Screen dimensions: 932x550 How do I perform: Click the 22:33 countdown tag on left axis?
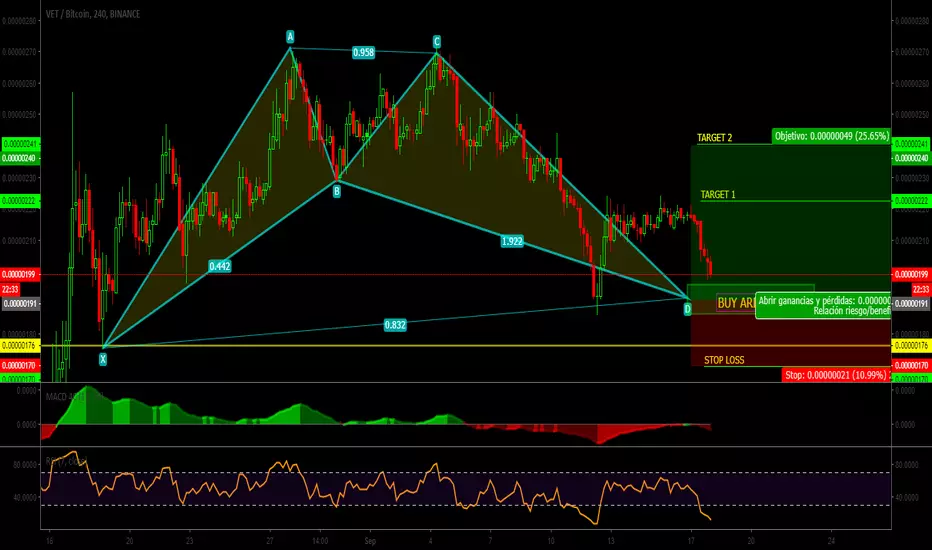tap(10, 290)
